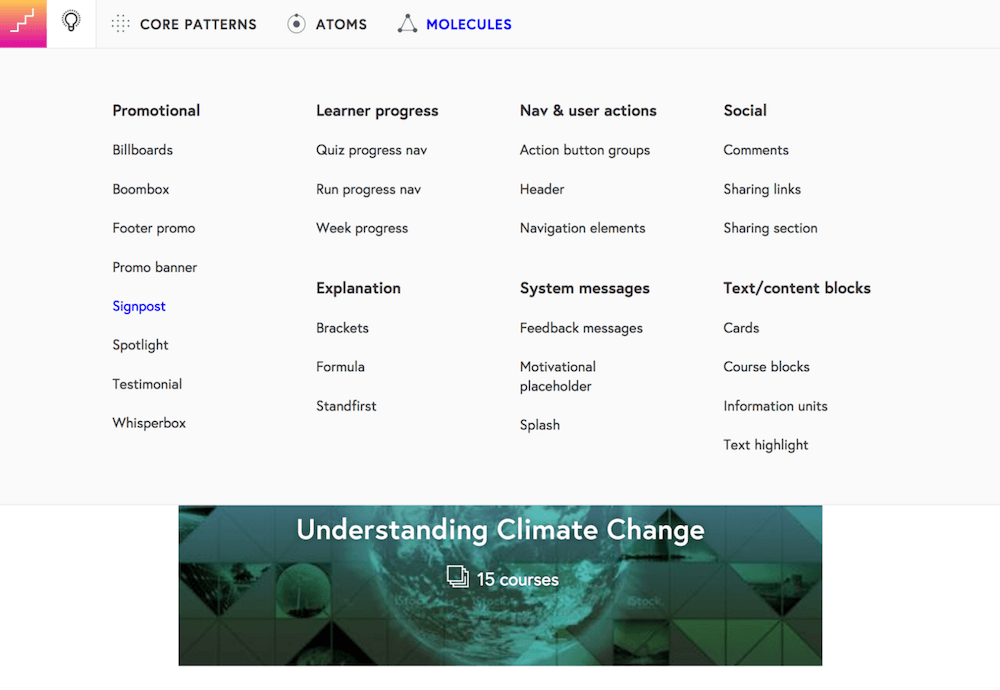This screenshot has height=690, width=1000.
Task: Open the Header pattern under Nav & user actions
Action: click(541, 189)
